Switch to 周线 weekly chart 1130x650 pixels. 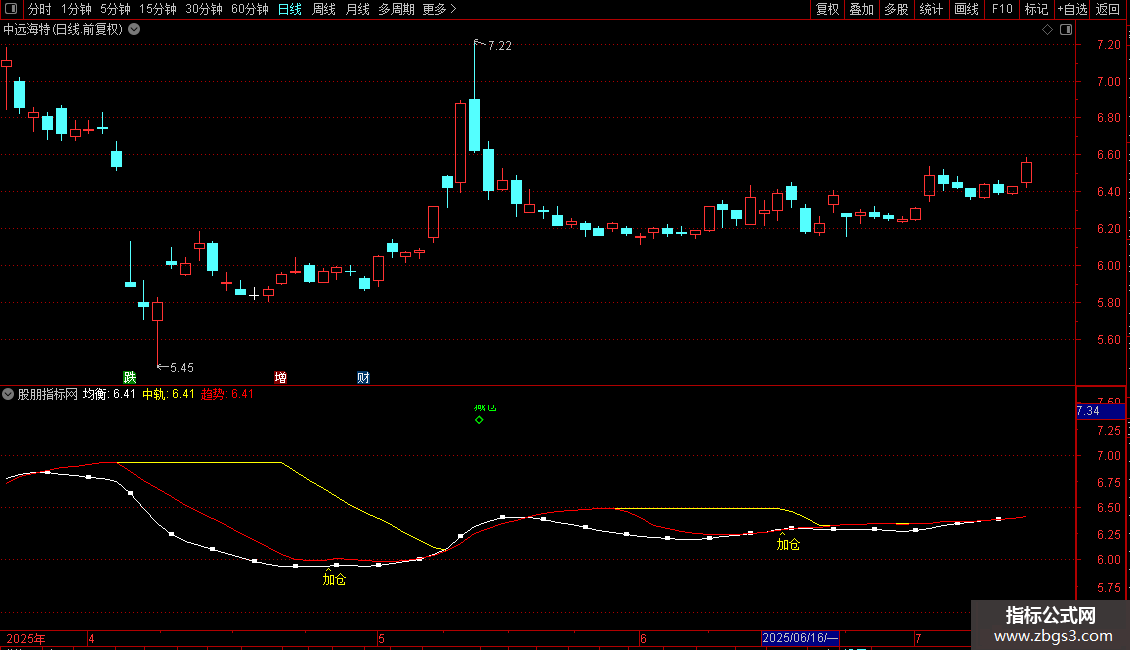(324, 9)
